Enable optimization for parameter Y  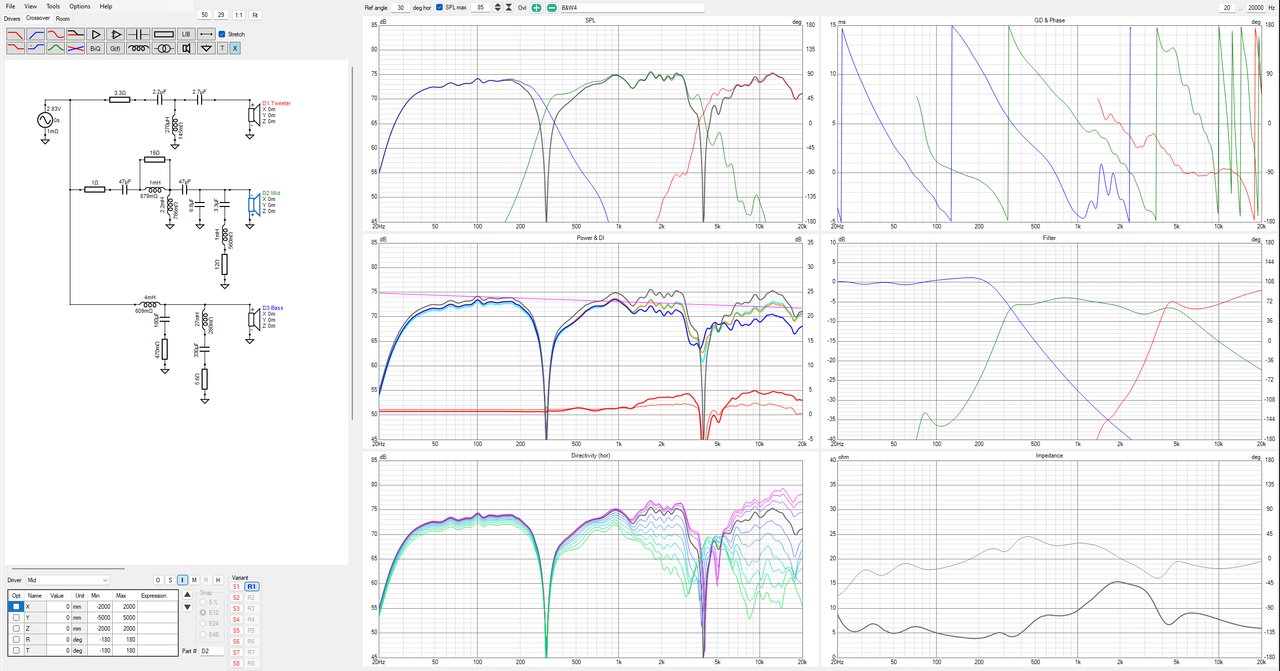(15, 618)
